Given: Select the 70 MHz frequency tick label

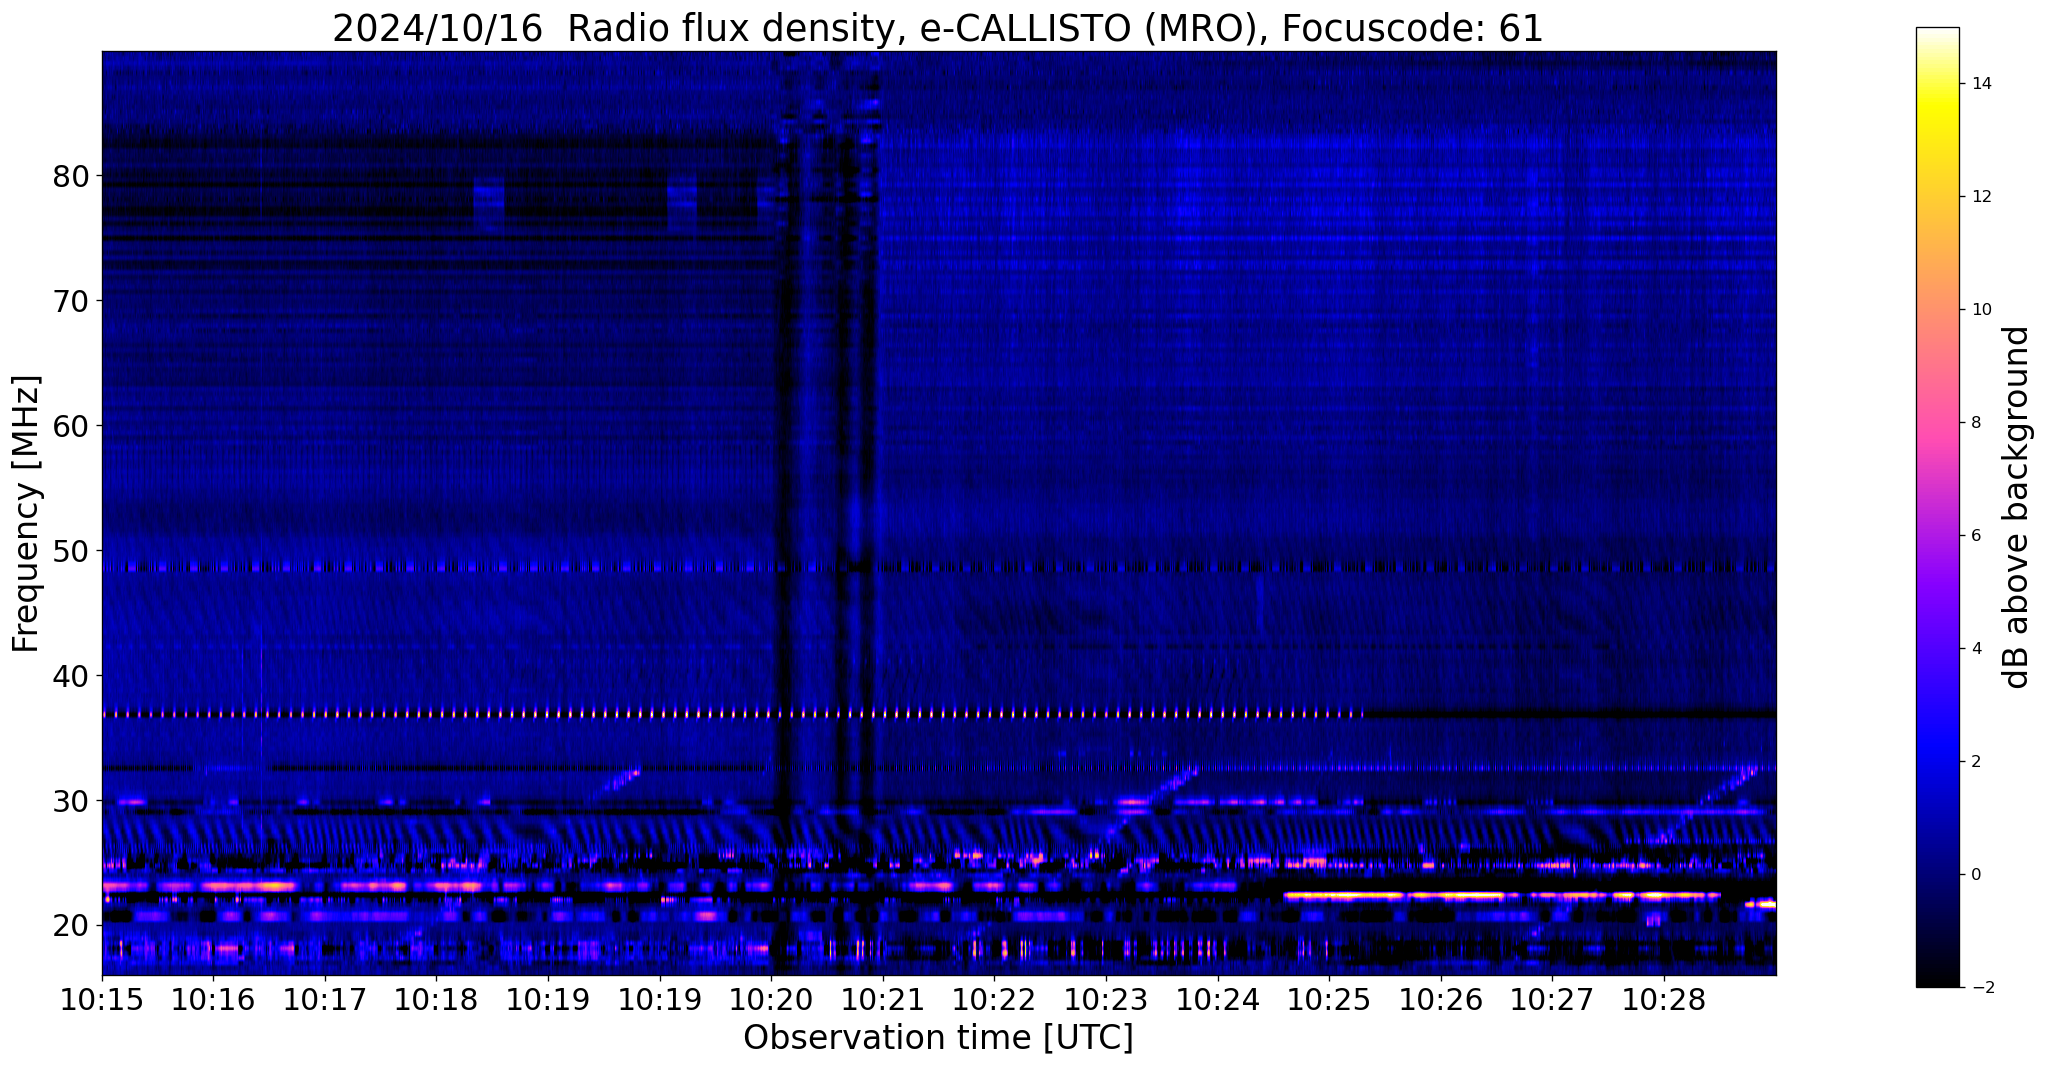Looking at the screenshot, I should click(x=70, y=301).
